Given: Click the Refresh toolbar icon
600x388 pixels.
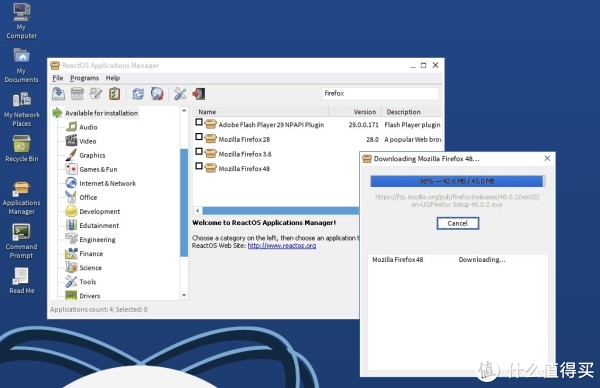Looking at the screenshot, I should click(x=138, y=93).
